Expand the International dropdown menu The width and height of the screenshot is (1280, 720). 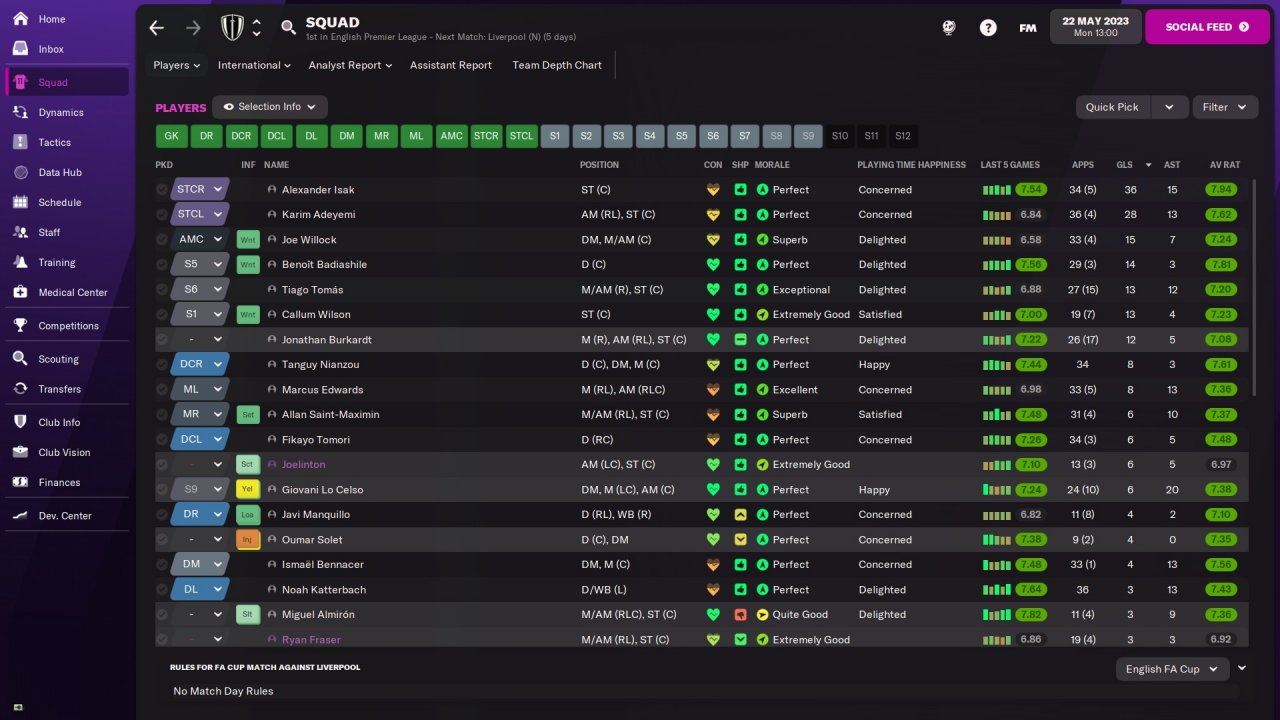(x=254, y=65)
